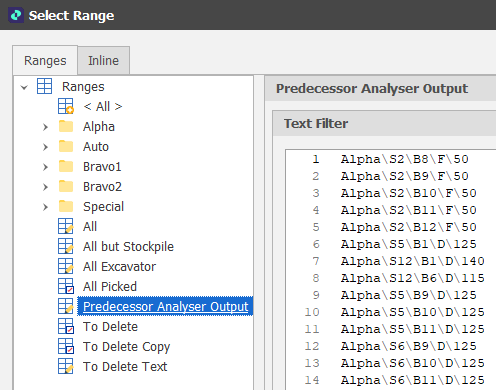
Task: Switch to the Ranges tab
Action: point(45,61)
